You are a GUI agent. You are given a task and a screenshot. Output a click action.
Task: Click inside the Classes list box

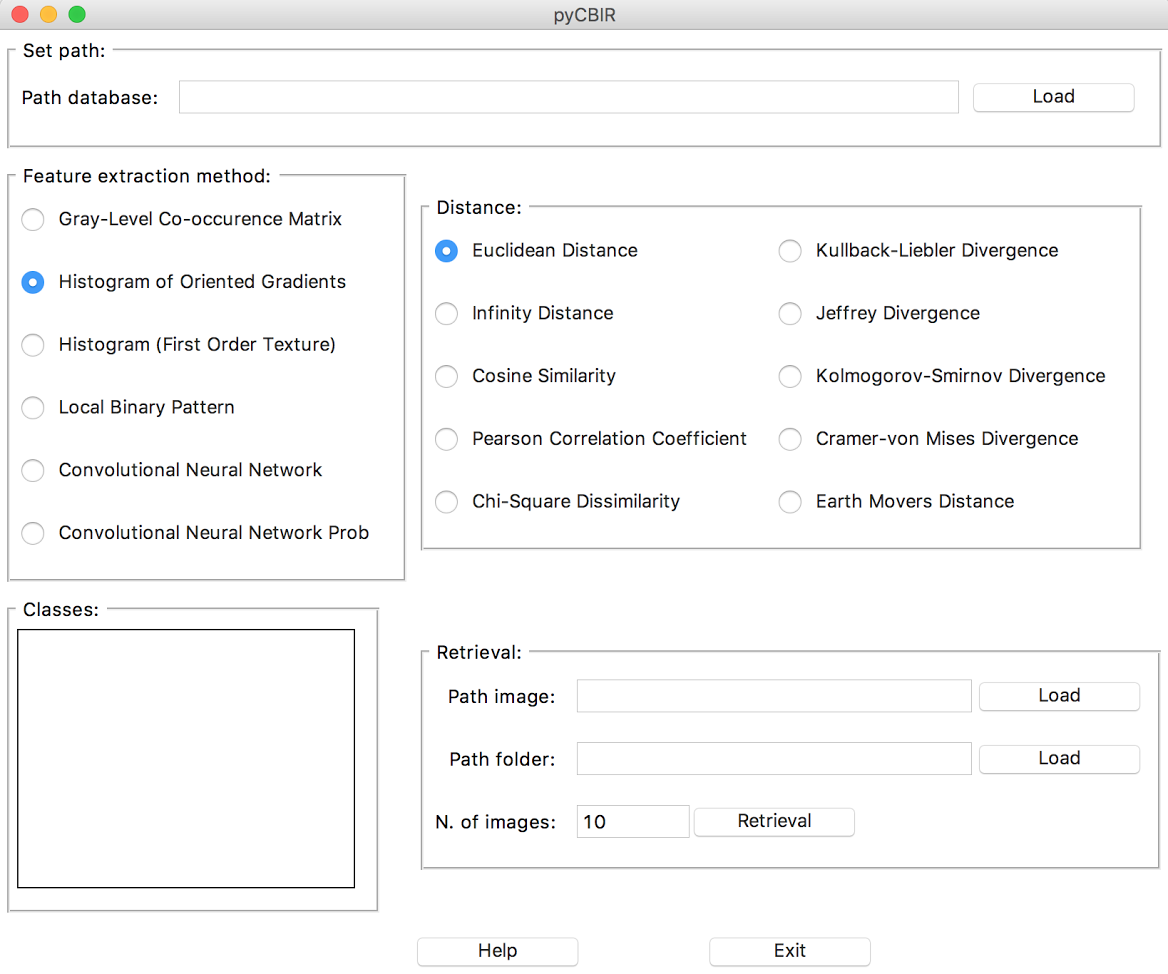coord(186,758)
